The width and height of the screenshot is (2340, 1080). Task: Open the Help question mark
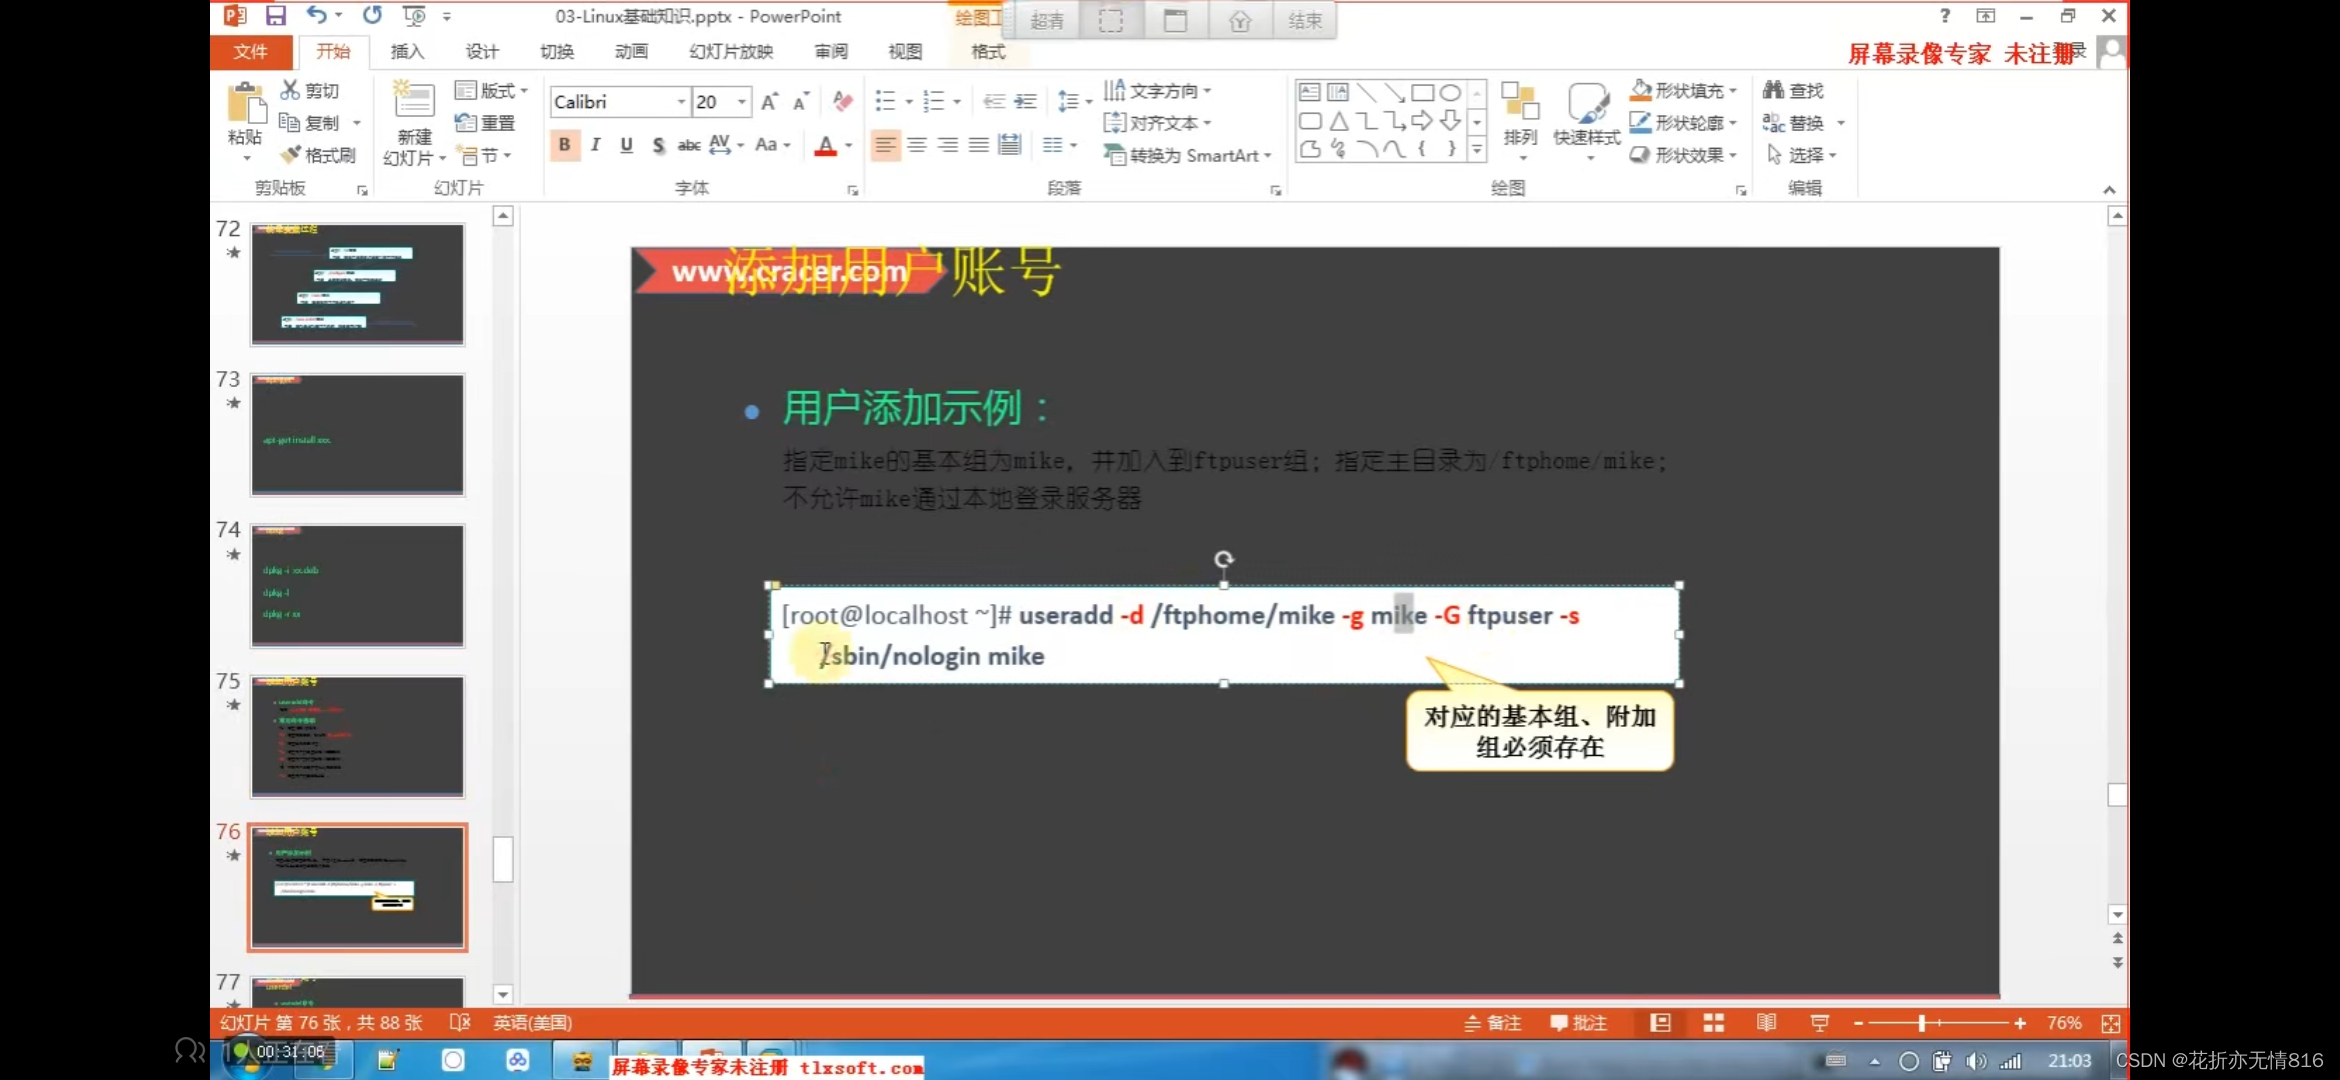[x=1945, y=15]
